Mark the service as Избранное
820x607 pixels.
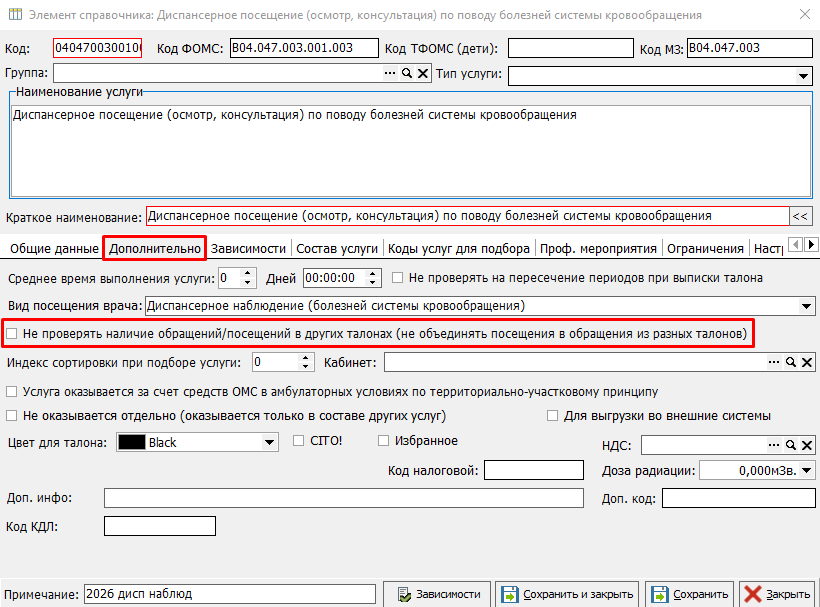[383, 441]
